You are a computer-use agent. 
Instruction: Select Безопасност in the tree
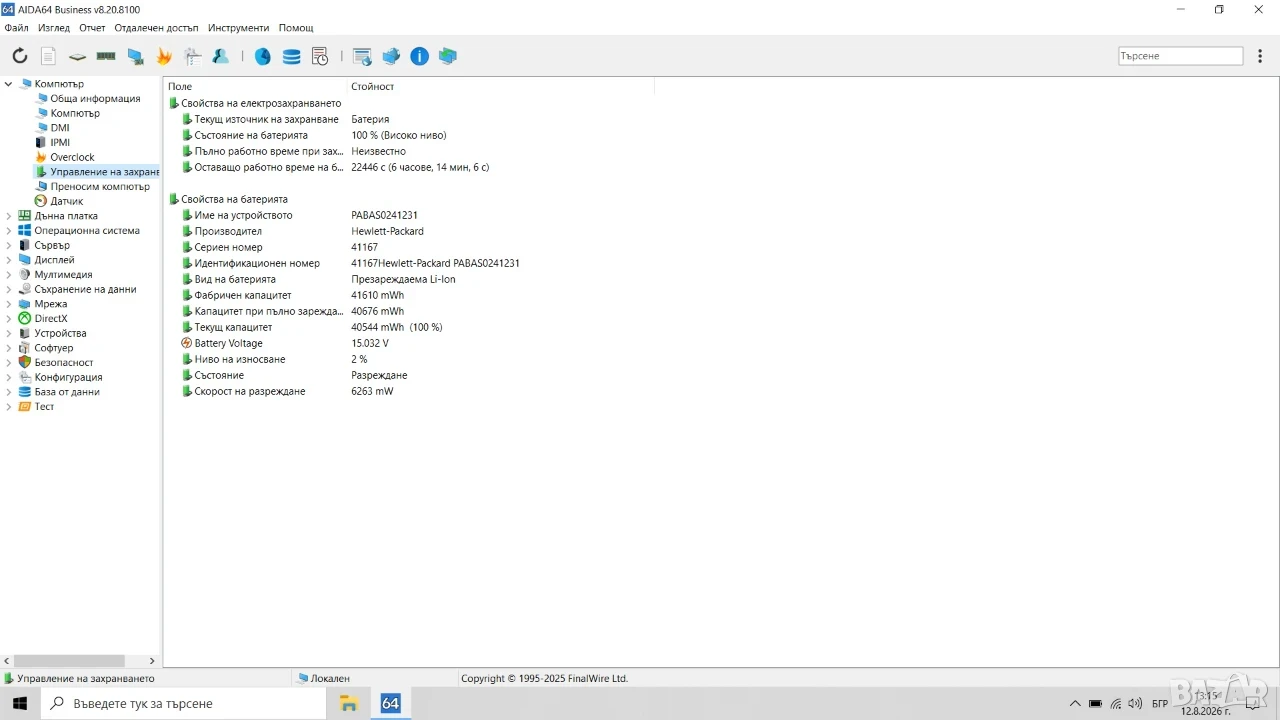[x=64, y=363]
